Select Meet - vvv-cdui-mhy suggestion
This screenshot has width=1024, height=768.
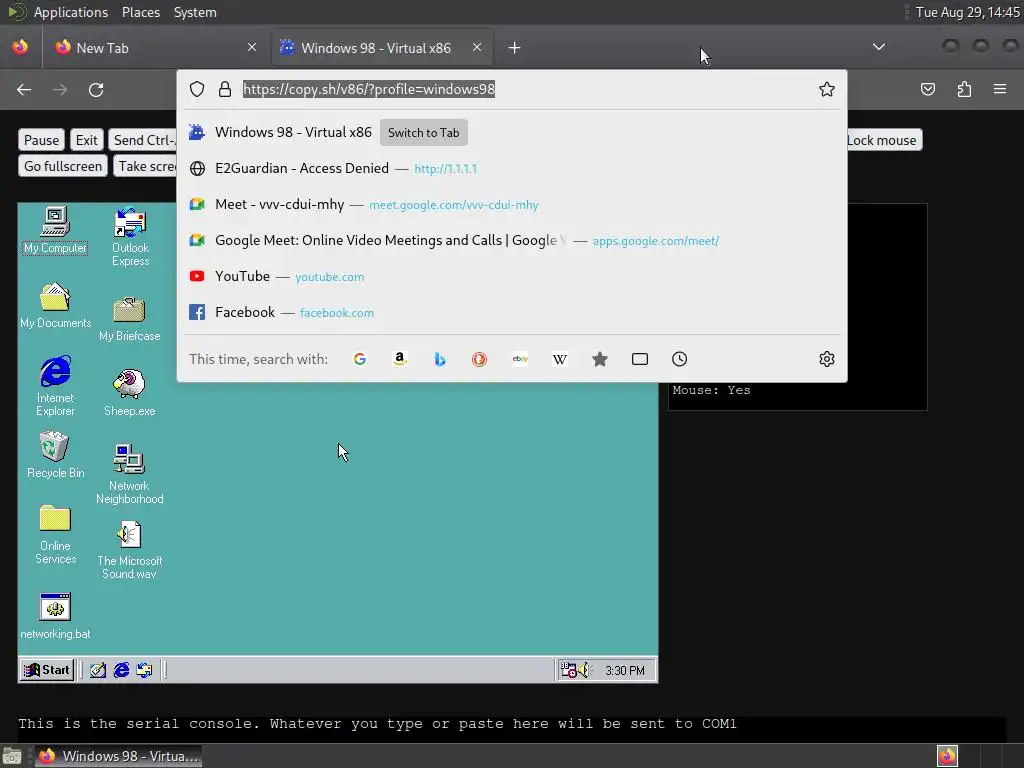pyautogui.click(x=512, y=204)
